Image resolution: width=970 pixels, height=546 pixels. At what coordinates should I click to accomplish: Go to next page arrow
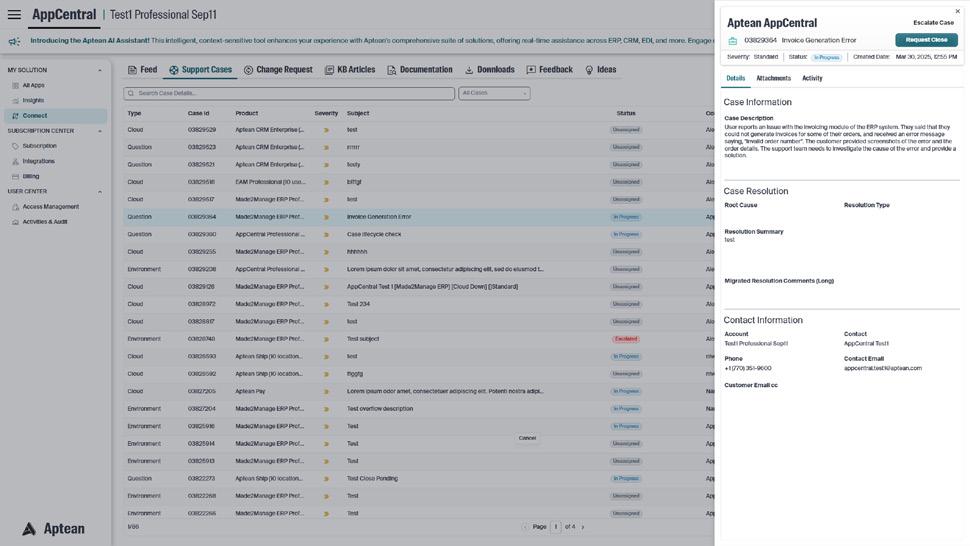click(x=583, y=527)
